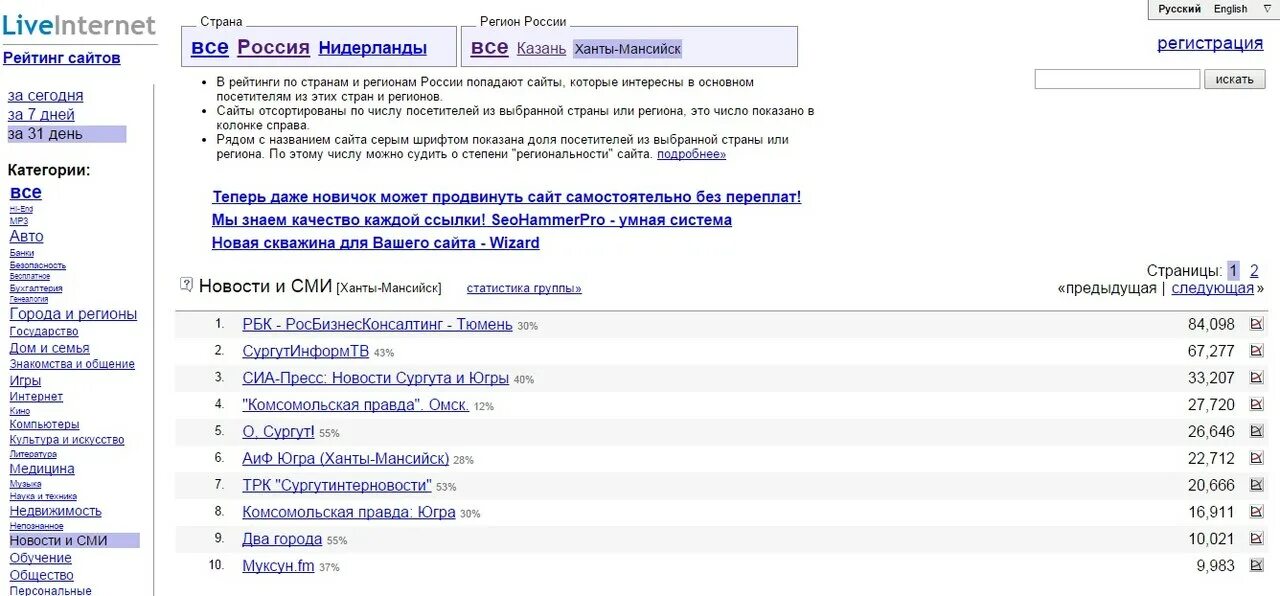Image resolution: width=1280 pixels, height=596 pixels.
Task: Select Русский language option
Action: click(1179, 9)
